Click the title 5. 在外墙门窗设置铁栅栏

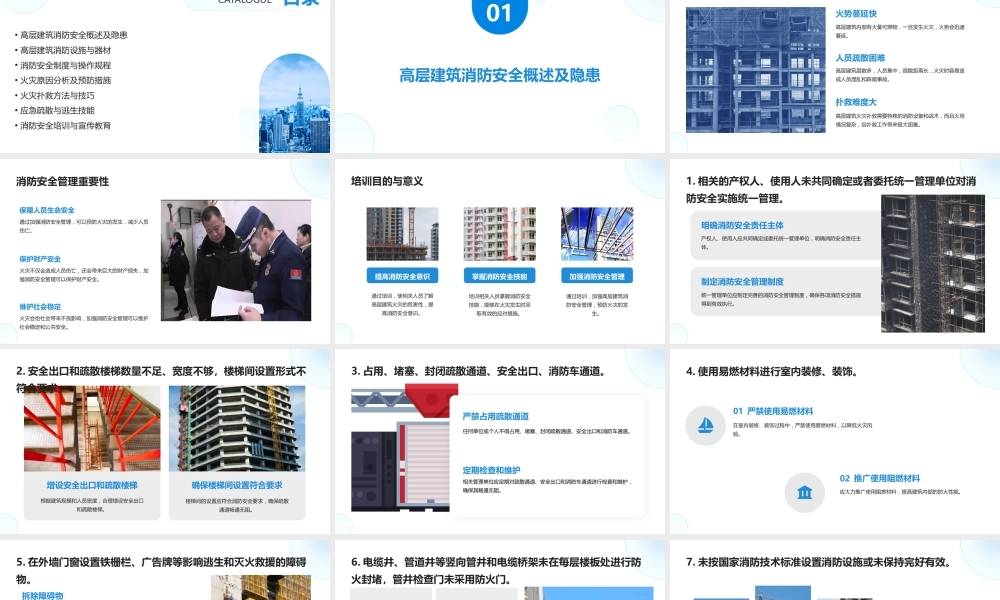[161, 570]
